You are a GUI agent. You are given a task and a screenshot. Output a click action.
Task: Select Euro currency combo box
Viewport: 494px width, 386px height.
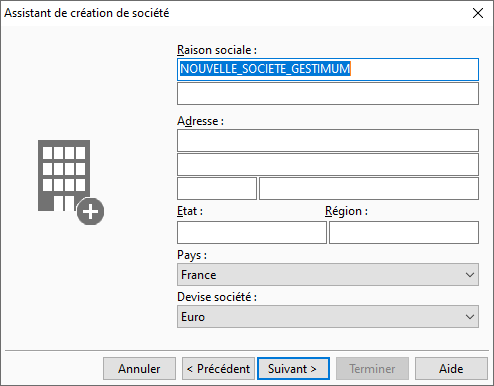pyautogui.click(x=328, y=317)
